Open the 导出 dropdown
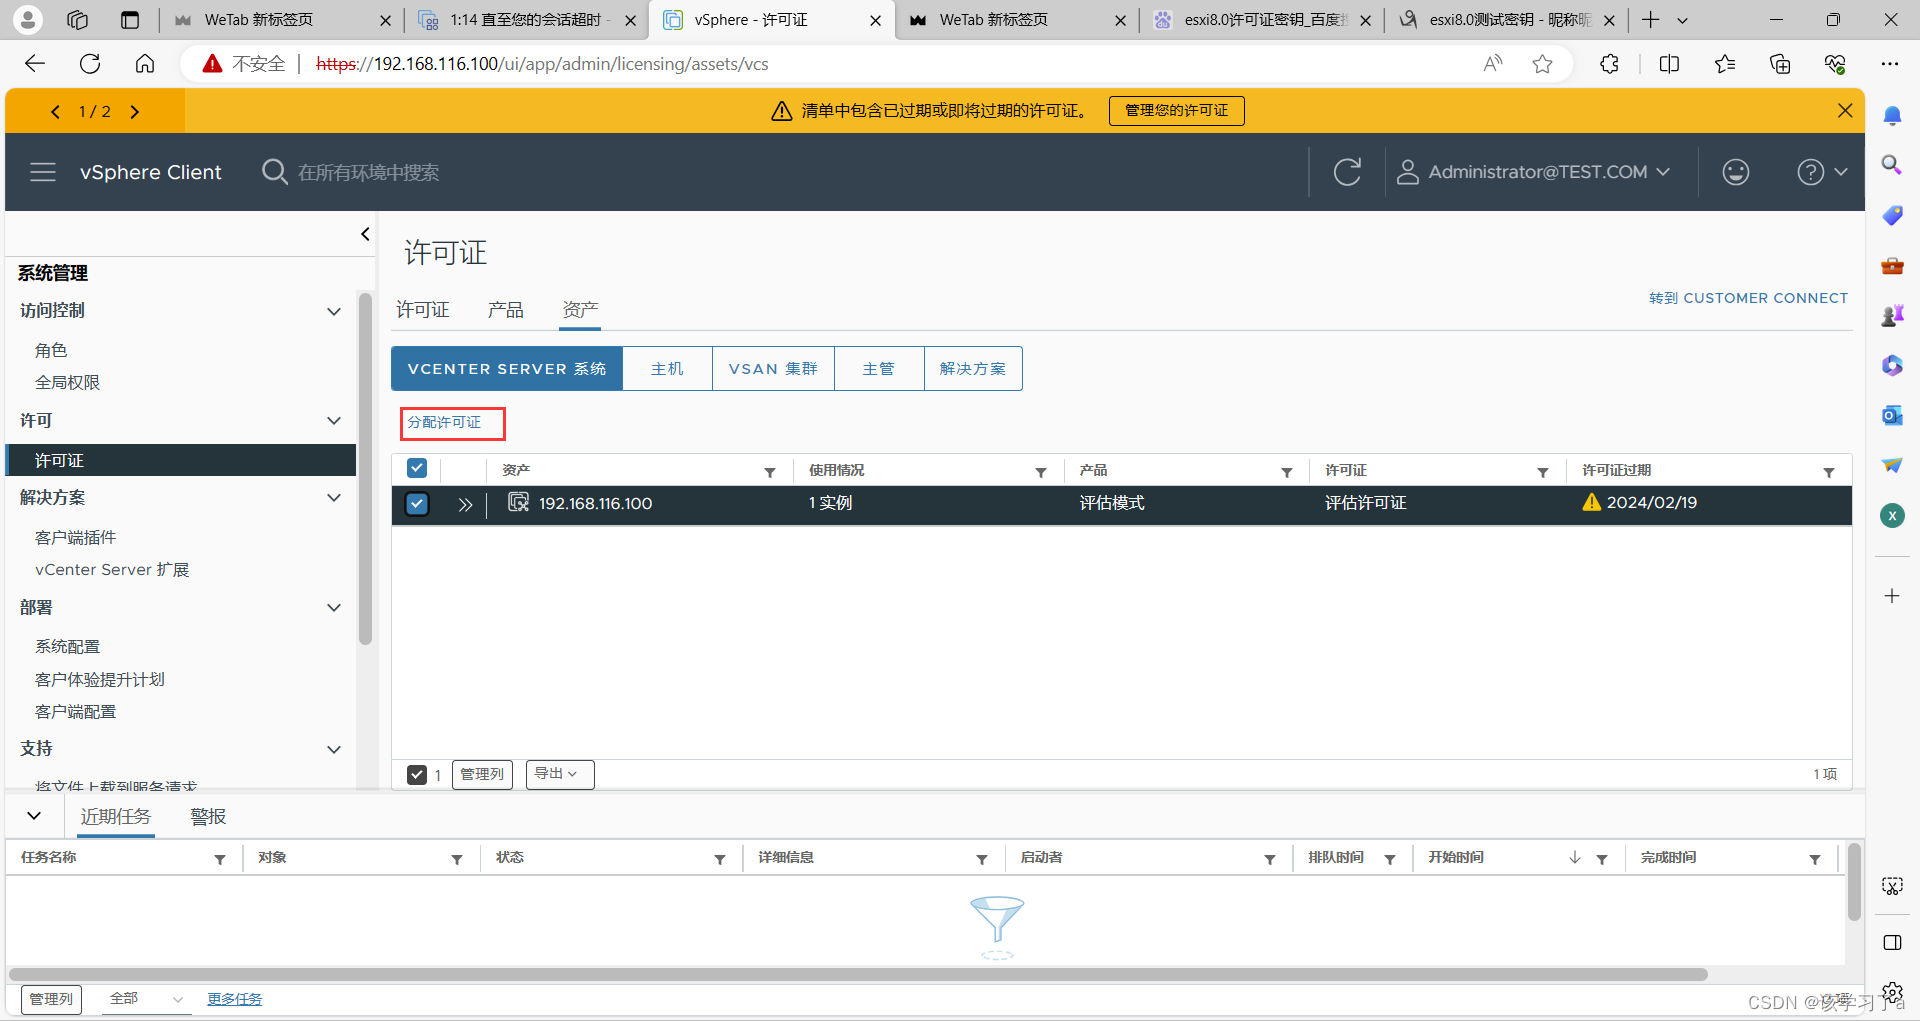 (x=560, y=774)
